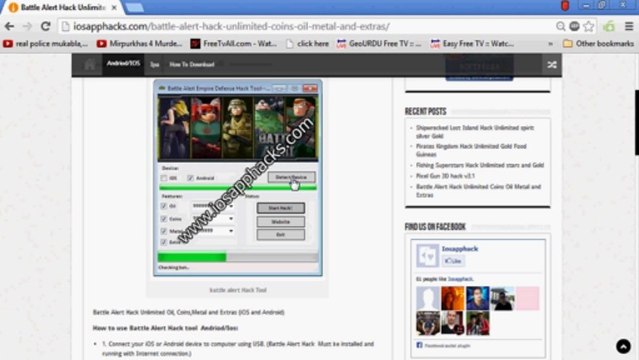Click the Start Hack button
This screenshot has height=360, width=639.
tap(280, 208)
